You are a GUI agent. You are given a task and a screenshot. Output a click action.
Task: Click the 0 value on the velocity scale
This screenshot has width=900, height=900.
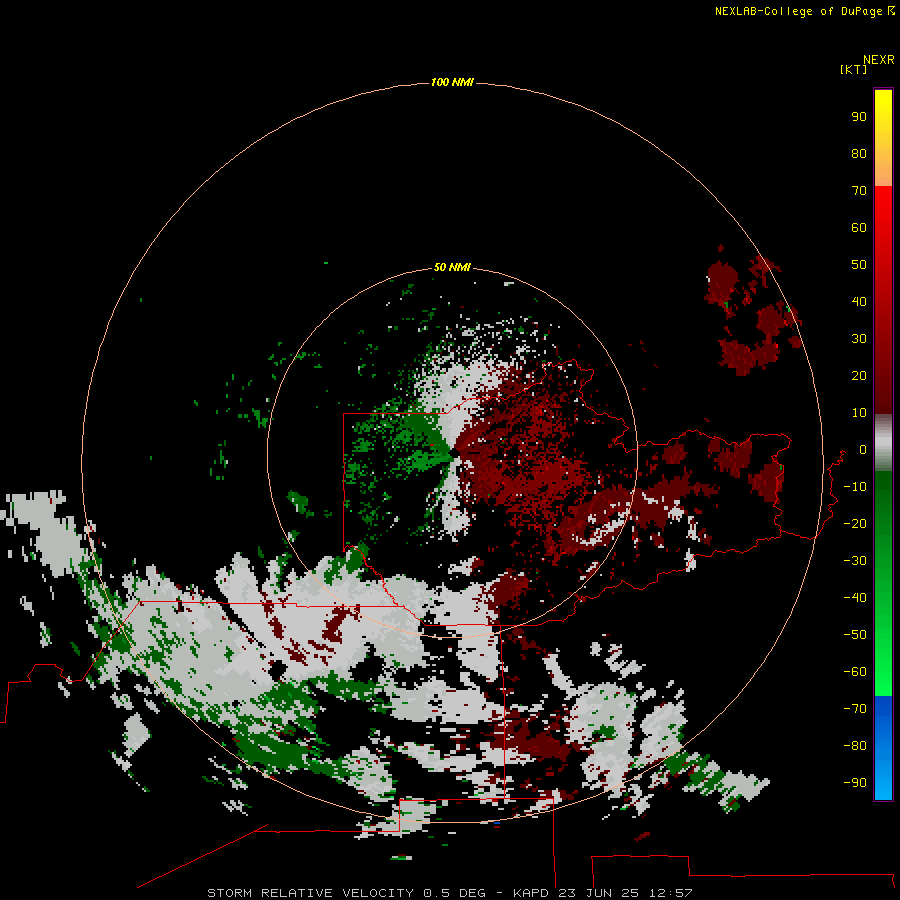863,449
